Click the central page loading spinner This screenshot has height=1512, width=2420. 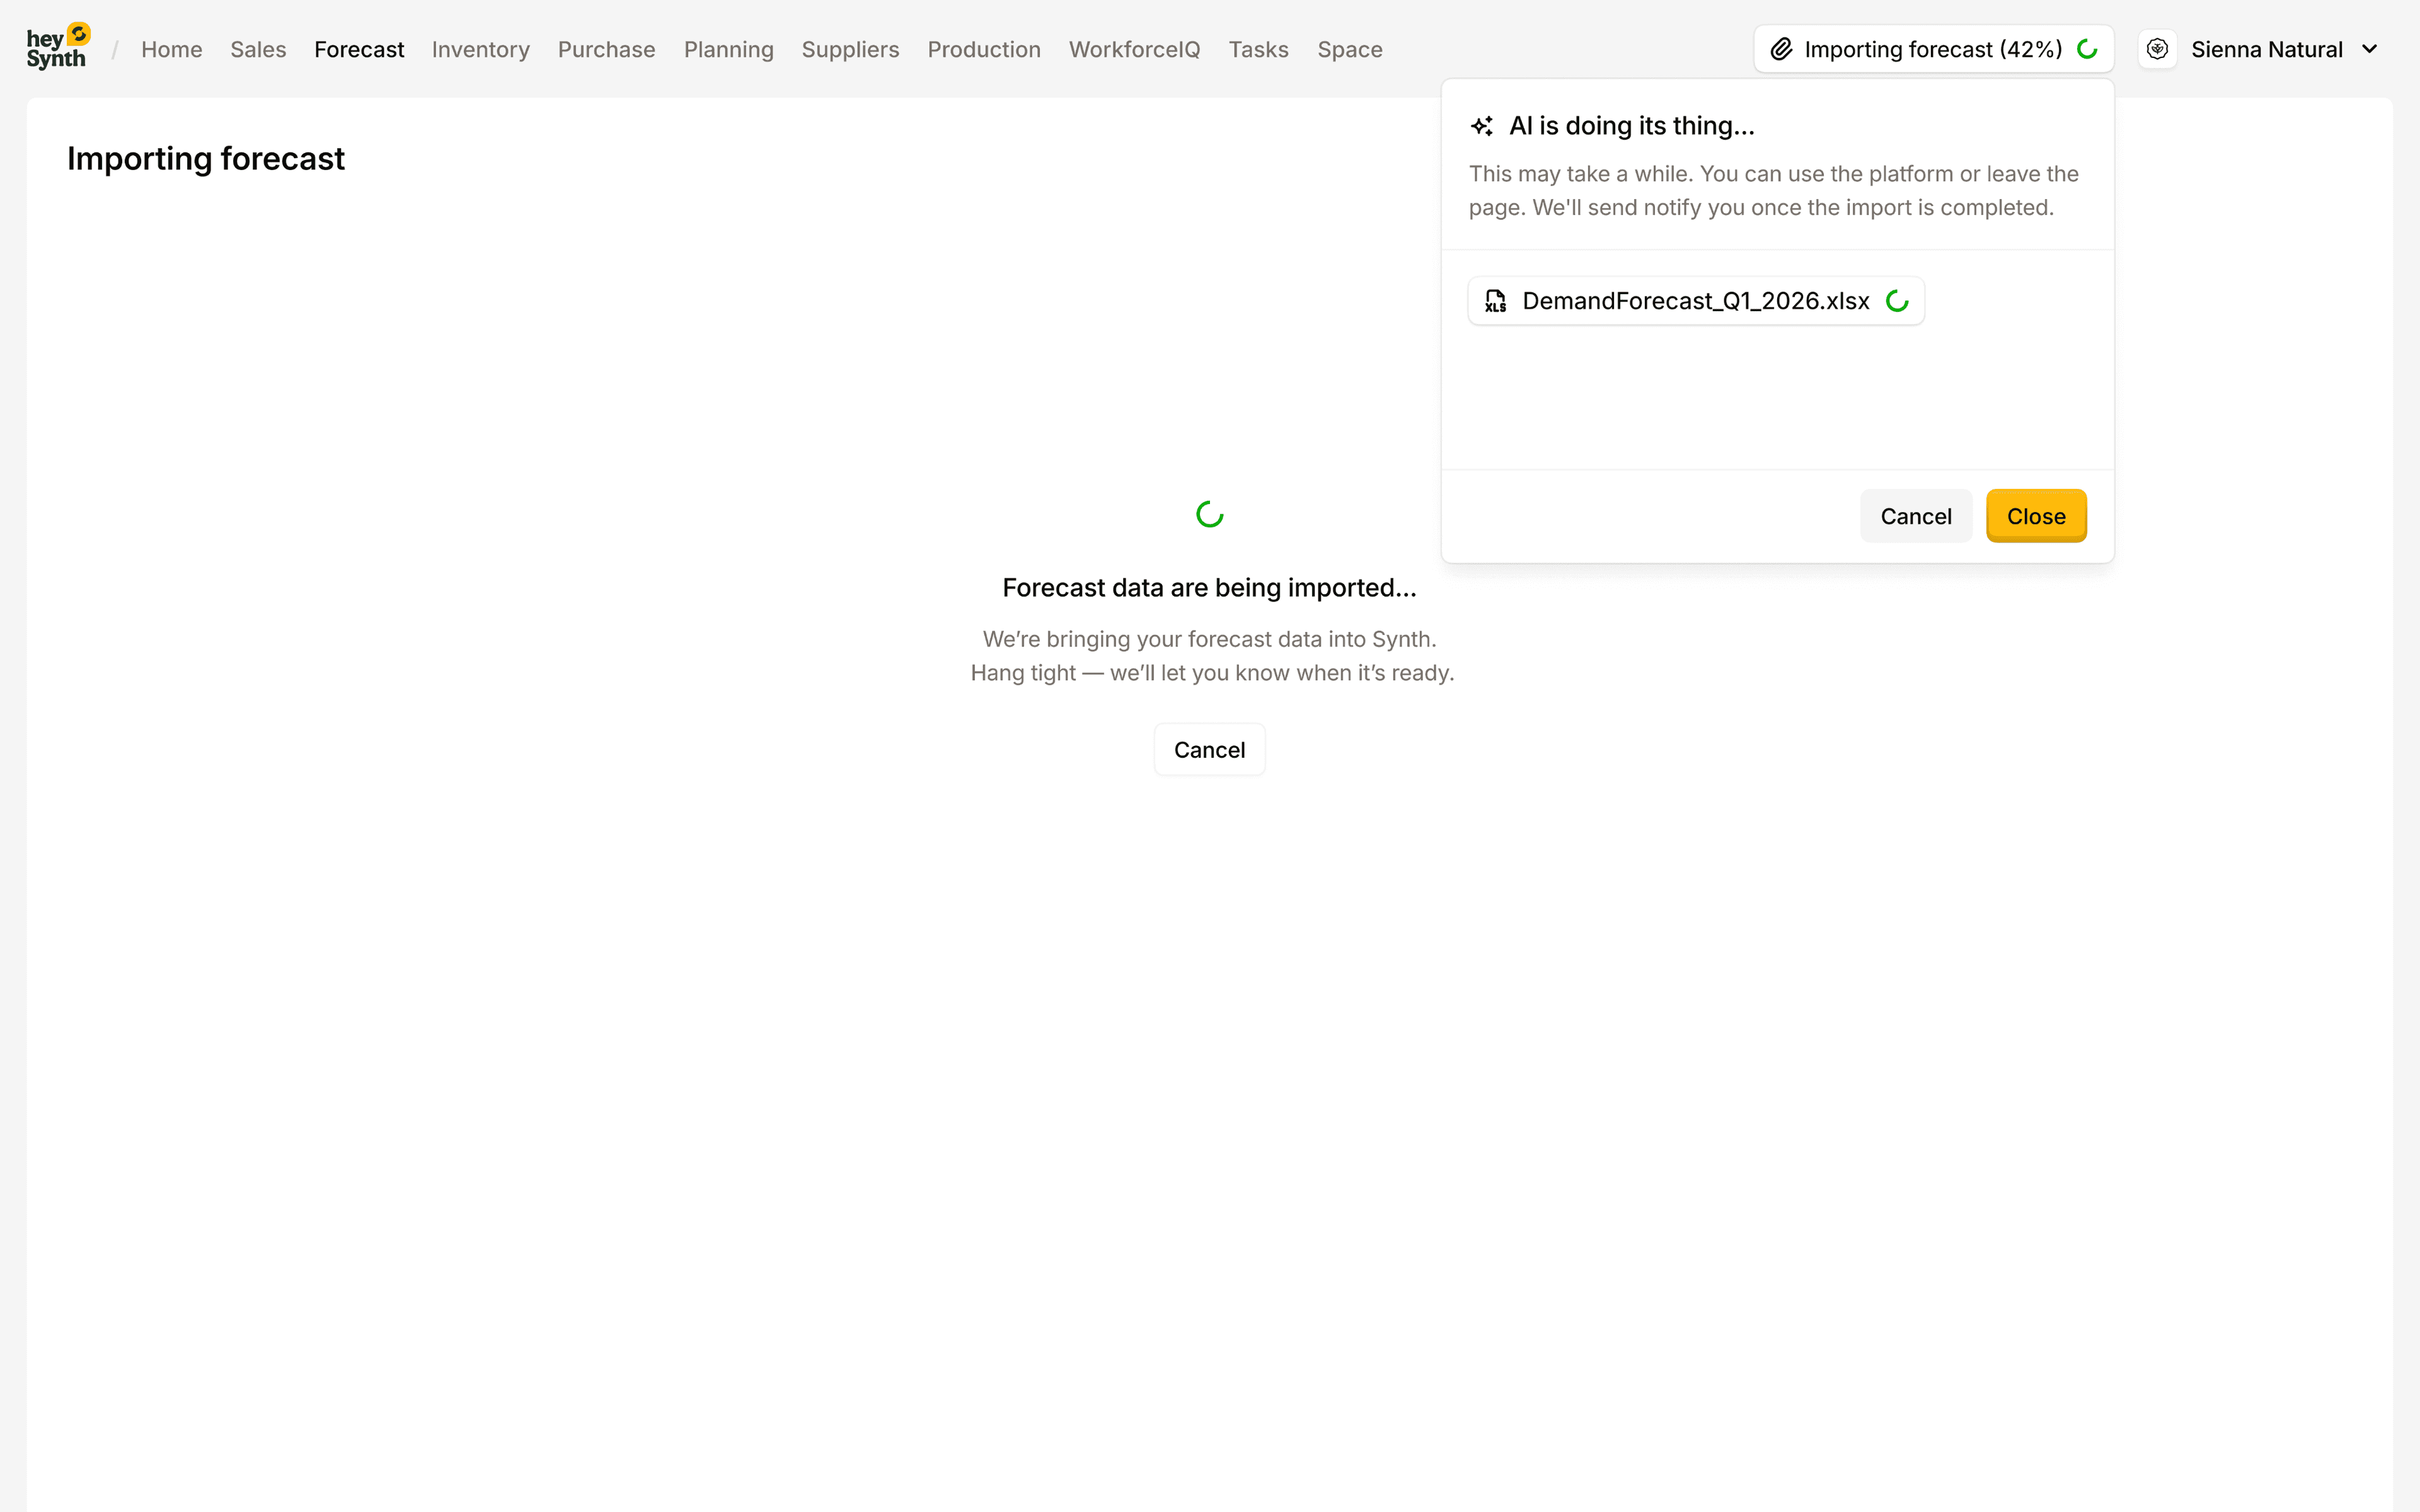click(x=1209, y=514)
